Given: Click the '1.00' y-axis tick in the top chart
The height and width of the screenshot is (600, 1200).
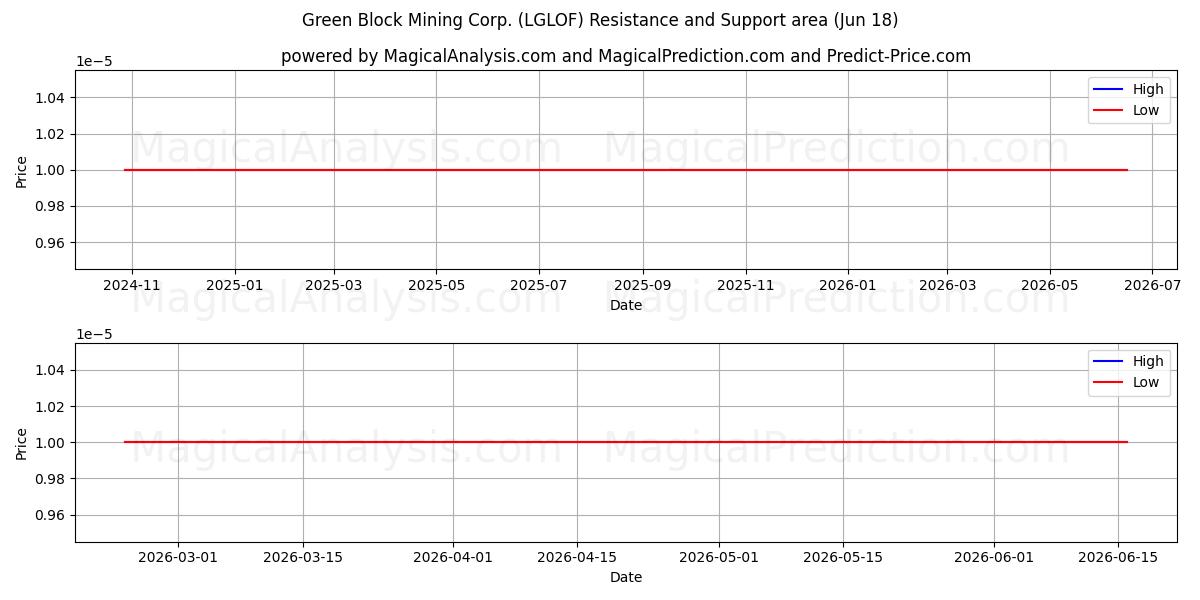Looking at the screenshot, I should pos(52,170).
